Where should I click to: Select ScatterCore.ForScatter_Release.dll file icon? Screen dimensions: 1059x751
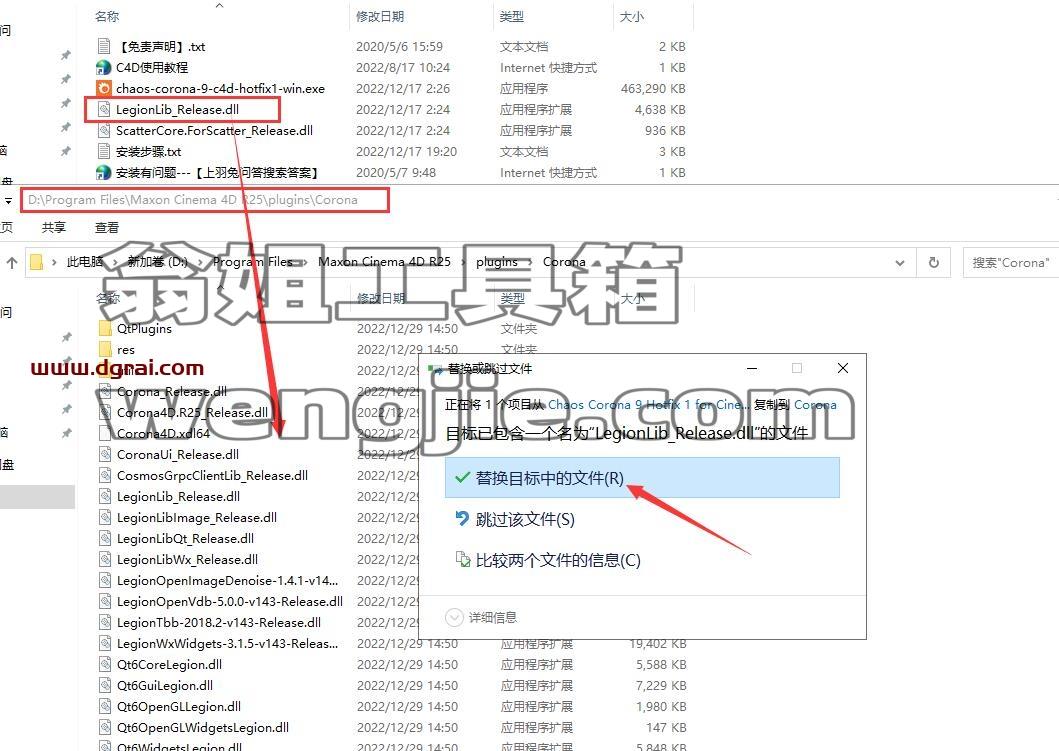tap(103, 130)
